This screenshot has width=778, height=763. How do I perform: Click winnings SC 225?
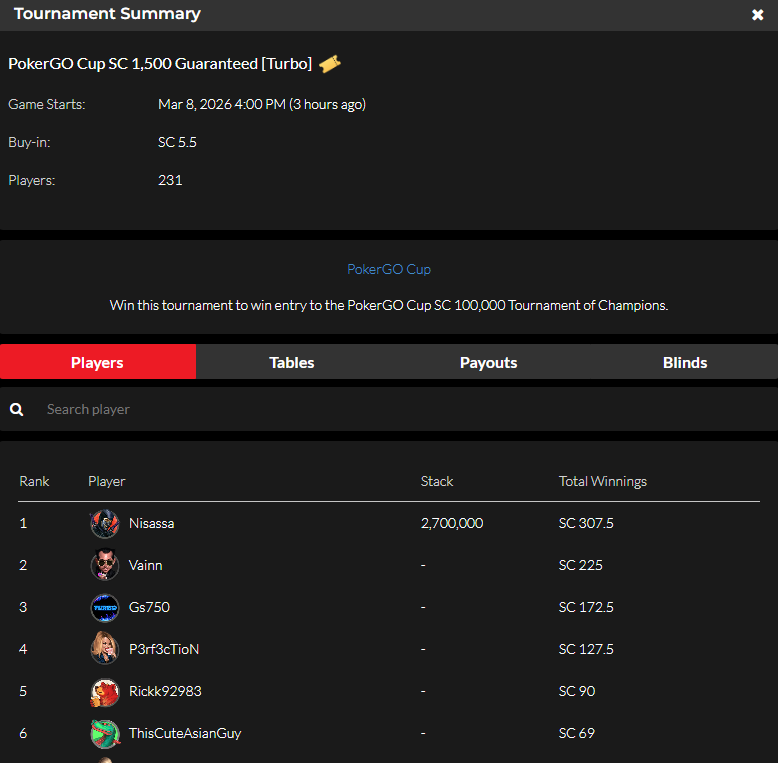click(581, 565)
